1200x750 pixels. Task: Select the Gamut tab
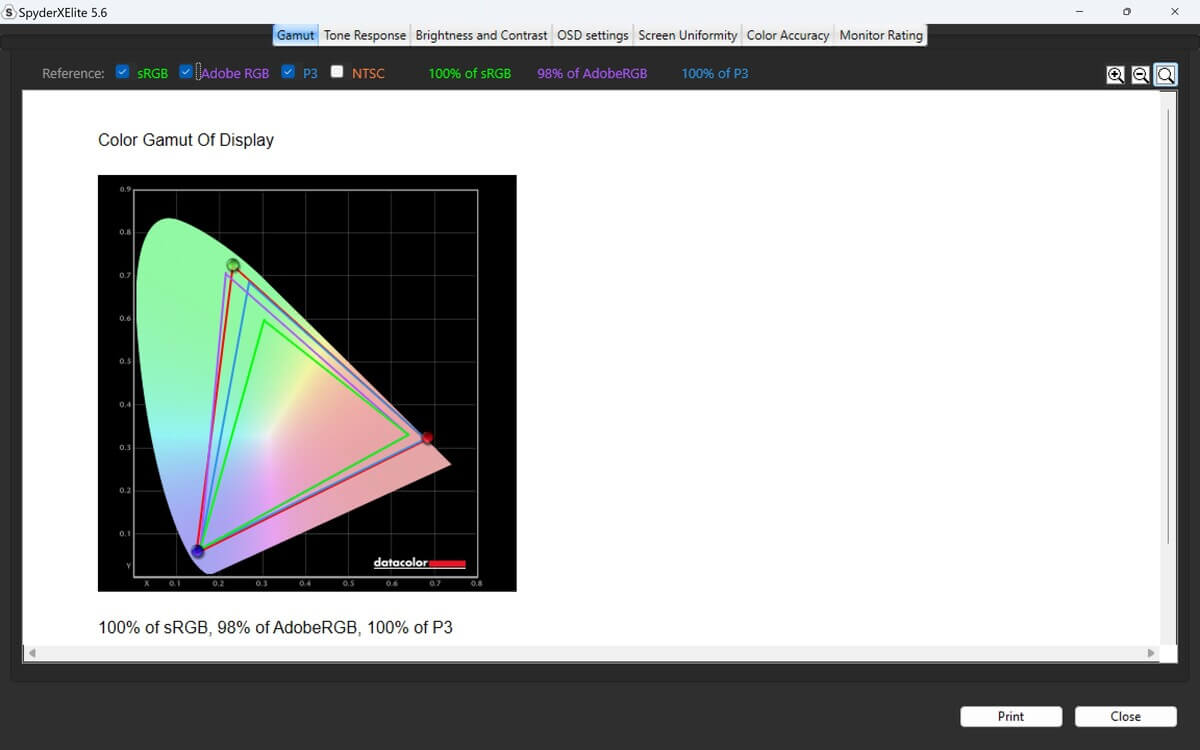pyautogui.click(x=295, y=35)
